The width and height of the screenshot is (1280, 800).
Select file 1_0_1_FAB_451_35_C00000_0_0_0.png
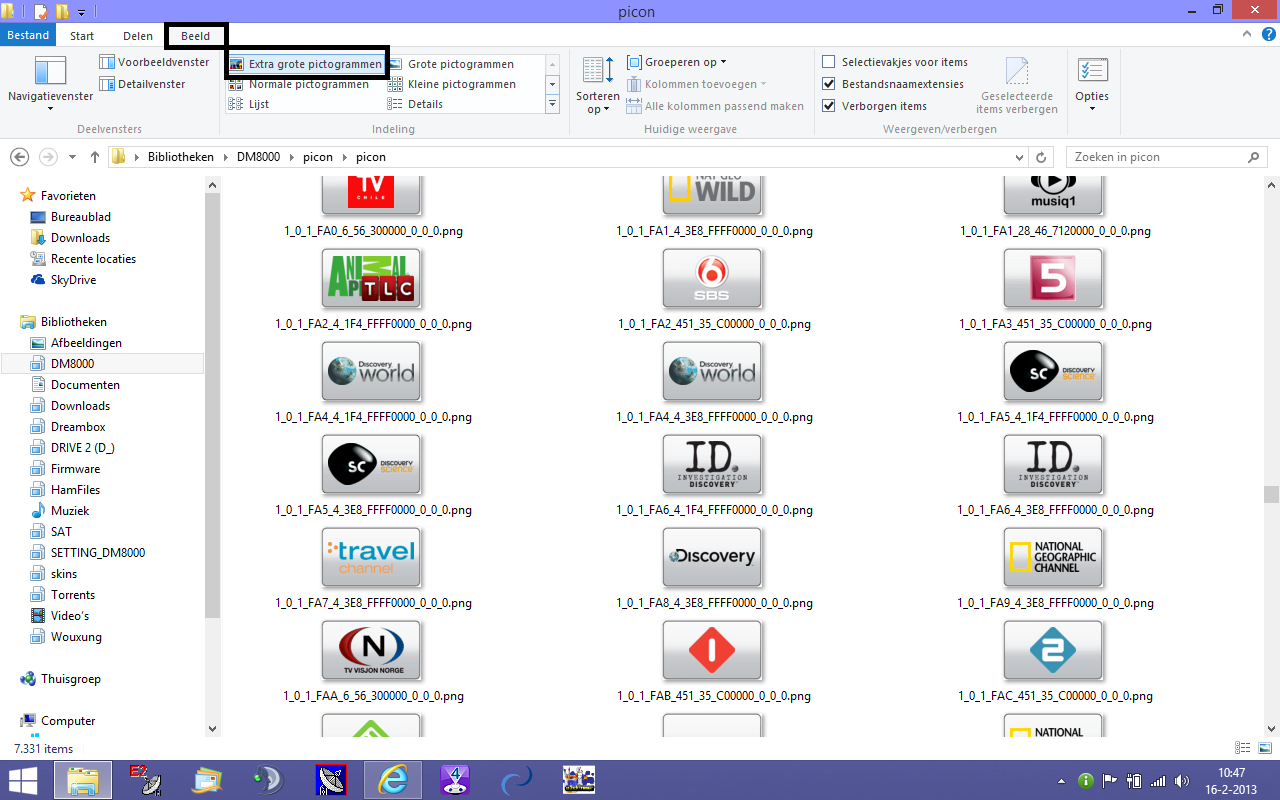click(x=714, y=696)
